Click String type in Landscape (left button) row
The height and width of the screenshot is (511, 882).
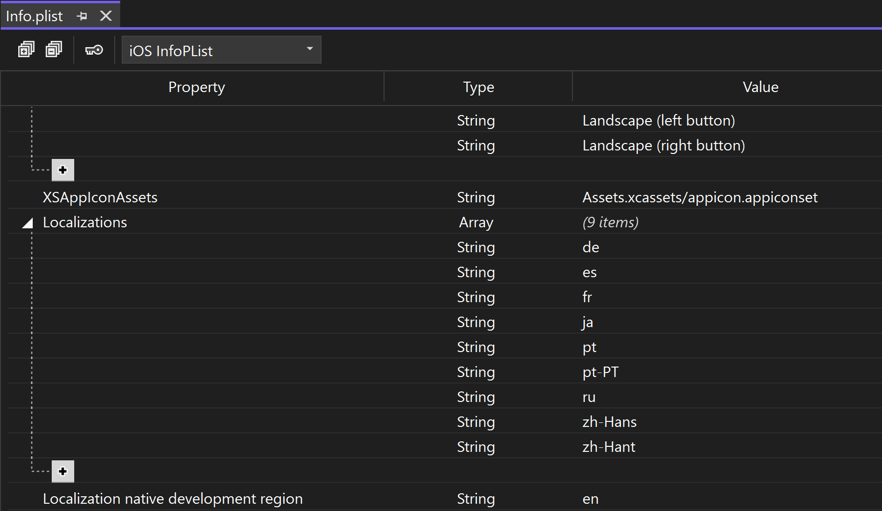pyautogui.click(x=476, y=120)
